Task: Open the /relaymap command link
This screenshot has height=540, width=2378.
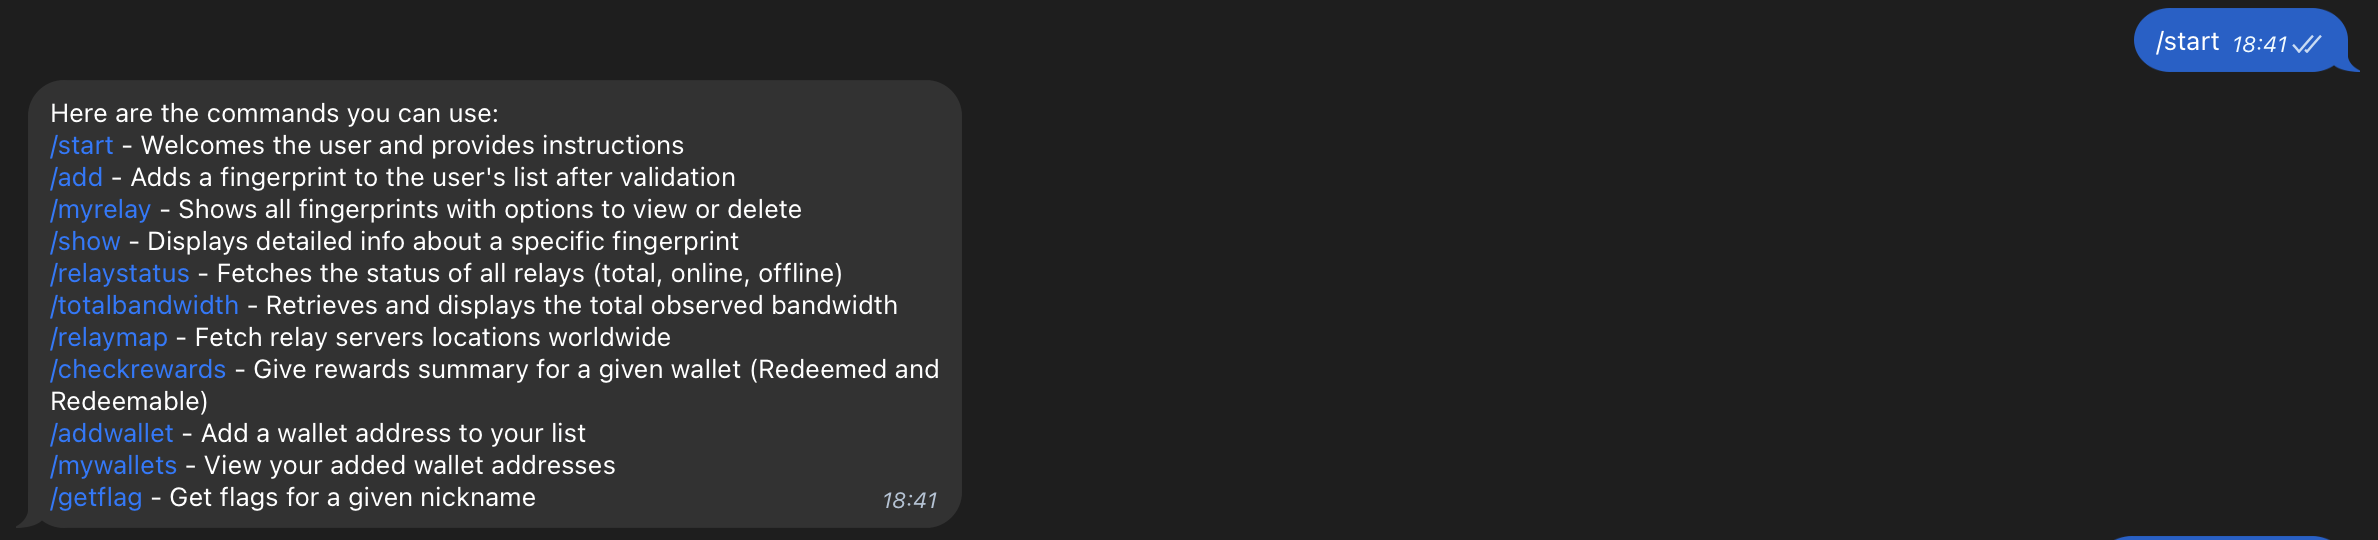Action: 109,338
